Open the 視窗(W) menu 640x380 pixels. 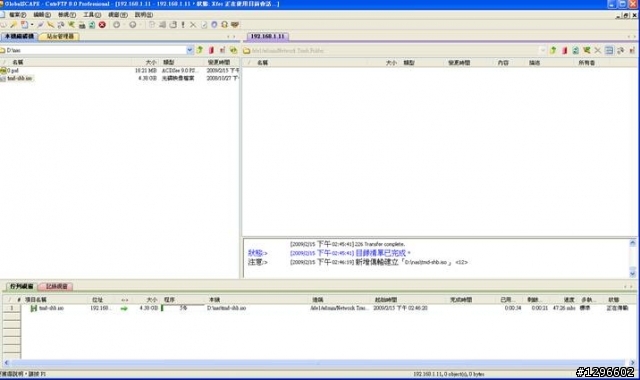[x=118, y=15]
